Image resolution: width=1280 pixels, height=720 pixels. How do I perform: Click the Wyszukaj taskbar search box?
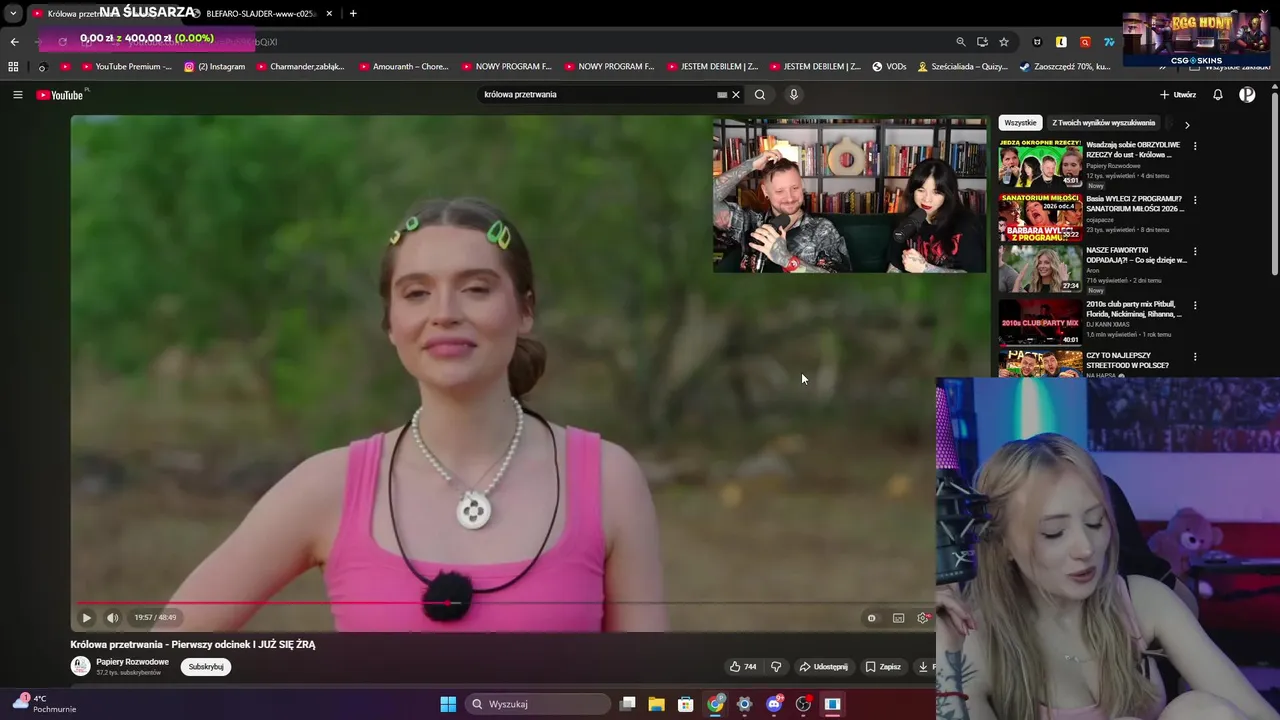pyautogui.click(x=538, y=704)
